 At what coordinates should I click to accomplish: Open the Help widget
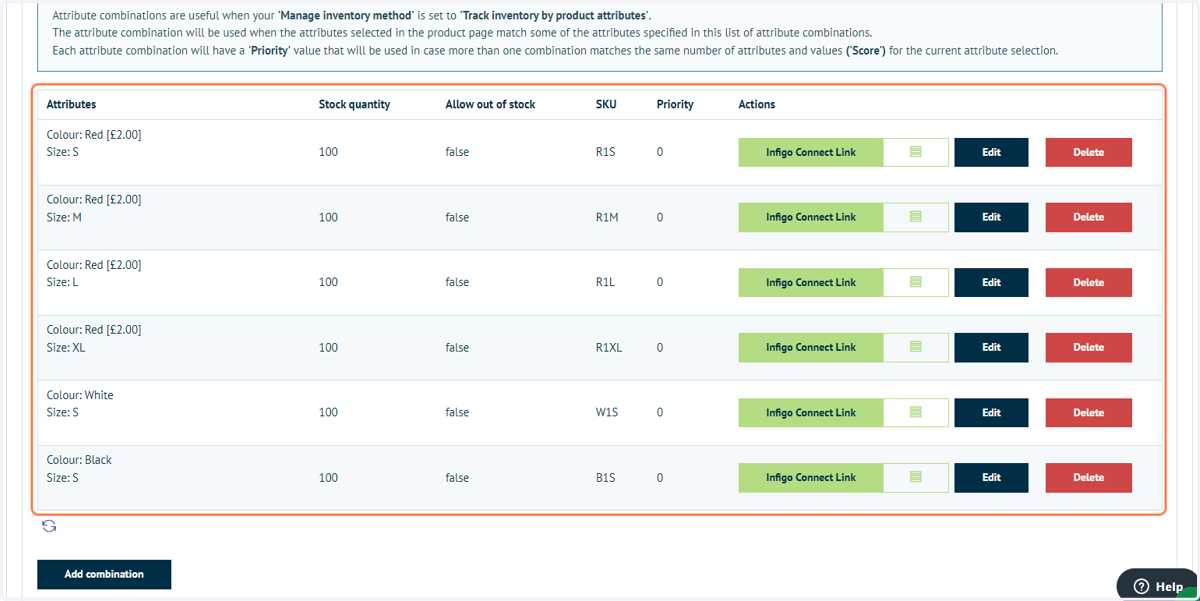tap(1157, 586)
